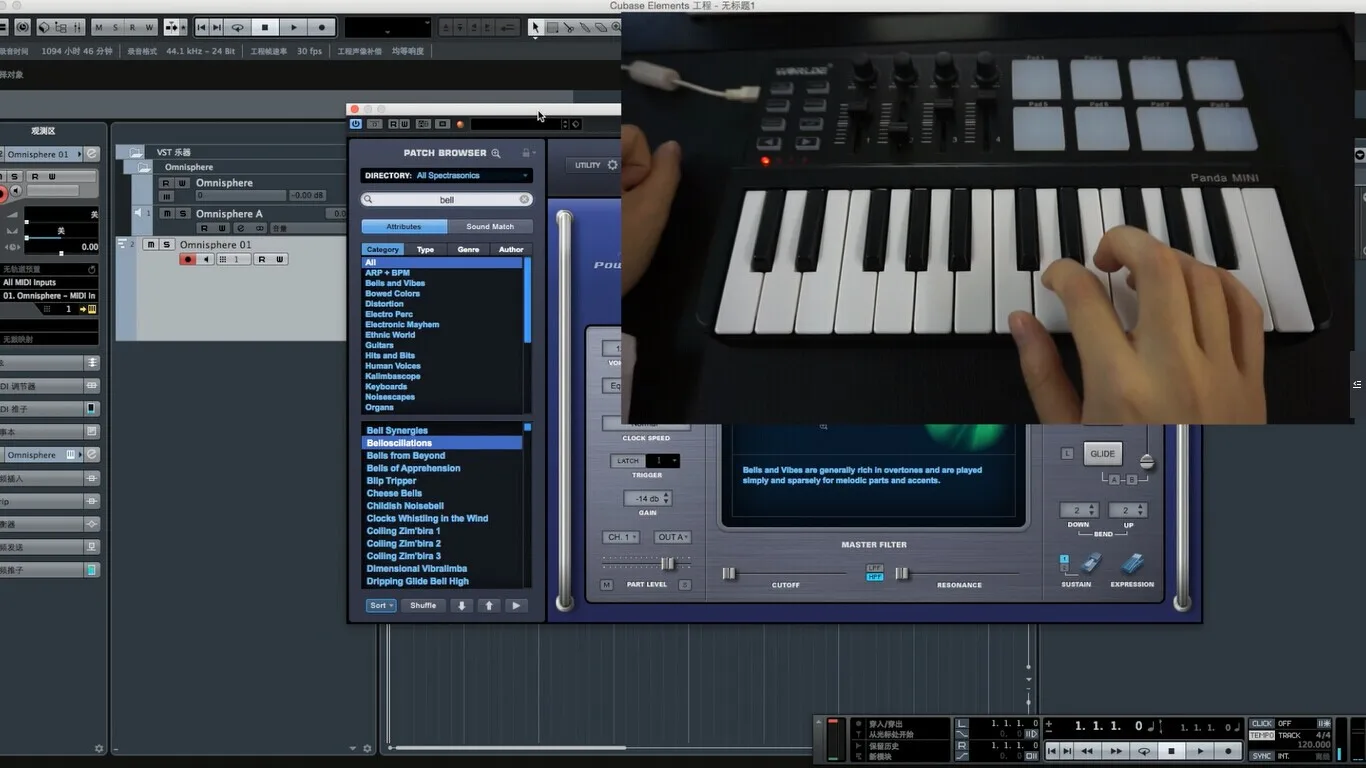
Task: Adjust the CUTOFF filter slider
Action: coord(729,573)
